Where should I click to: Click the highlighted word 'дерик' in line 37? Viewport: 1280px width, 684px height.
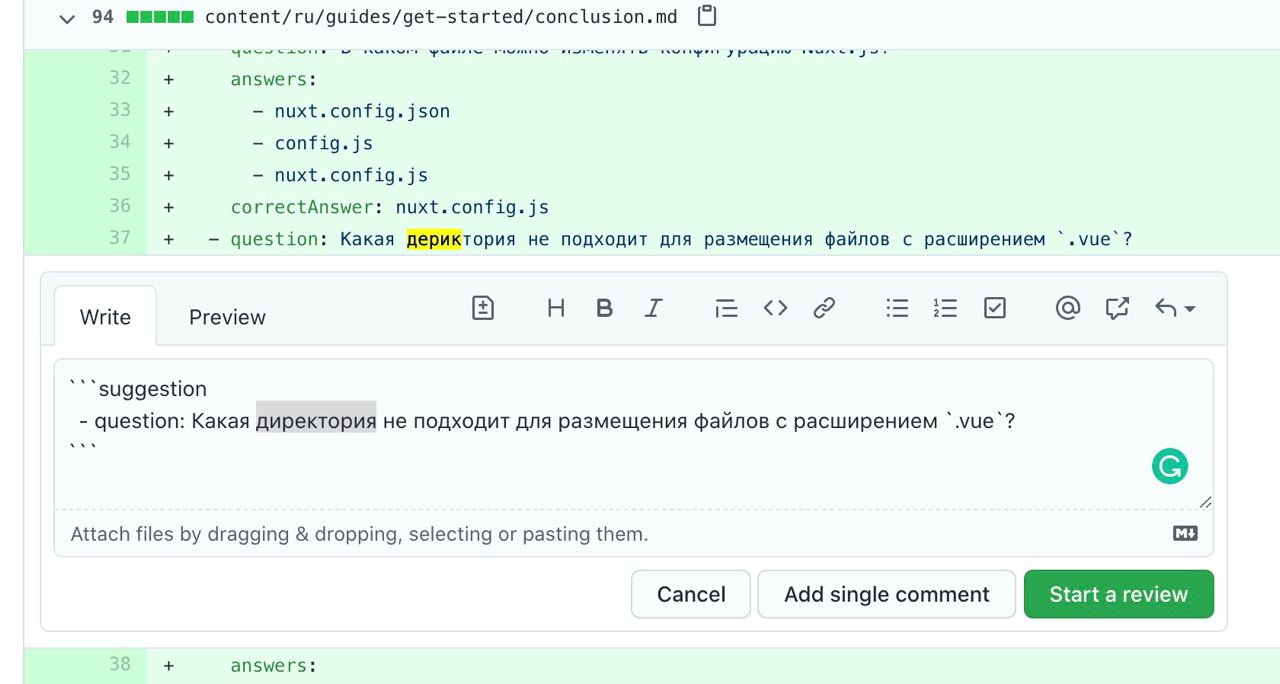click(433, 239)
